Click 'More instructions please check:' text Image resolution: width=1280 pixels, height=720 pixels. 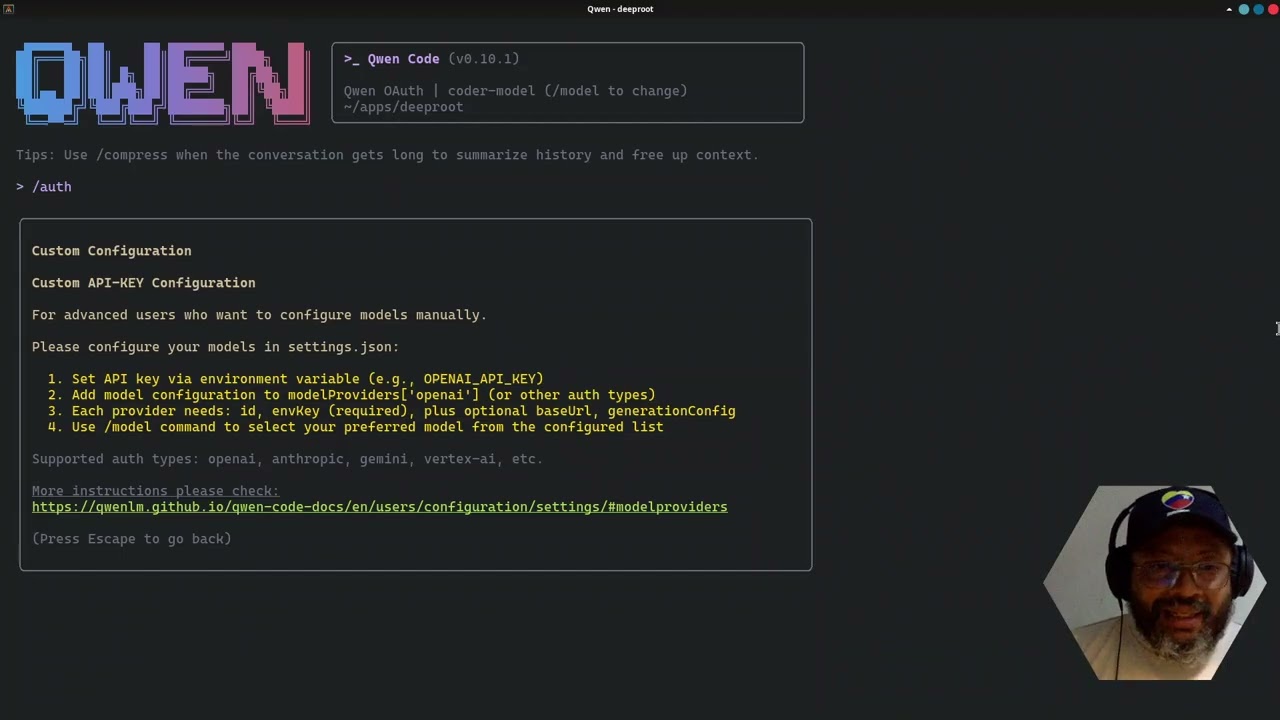155,491
